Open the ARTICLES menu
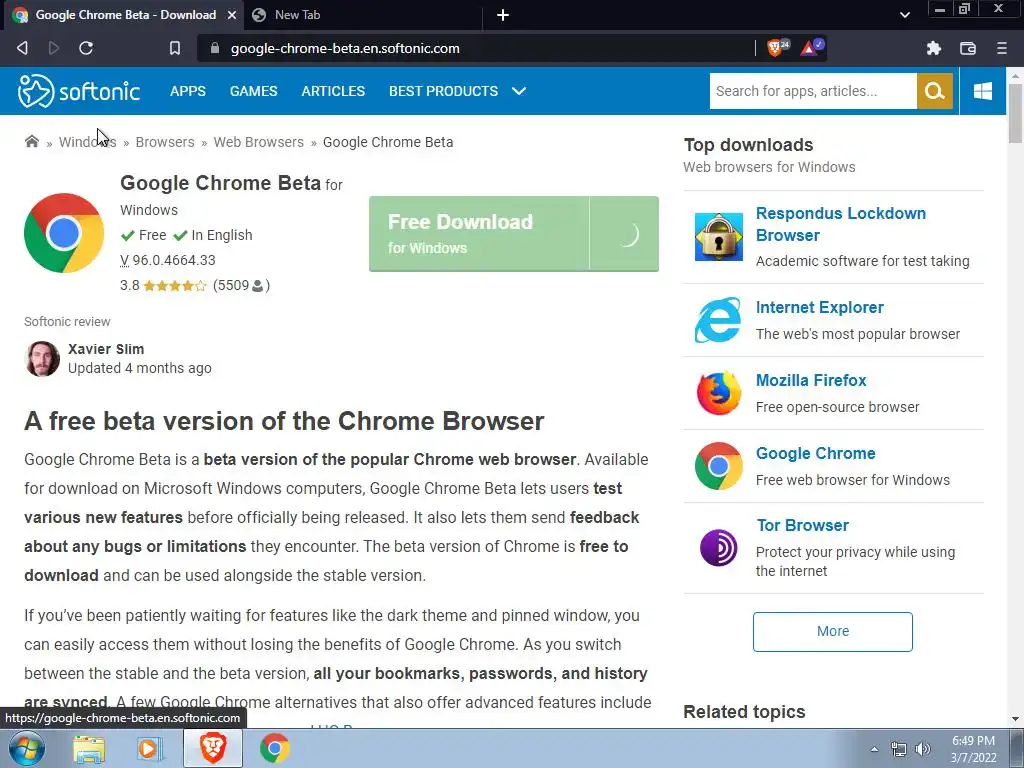This screenshot has height=768, width=1024. pos(333,91)
